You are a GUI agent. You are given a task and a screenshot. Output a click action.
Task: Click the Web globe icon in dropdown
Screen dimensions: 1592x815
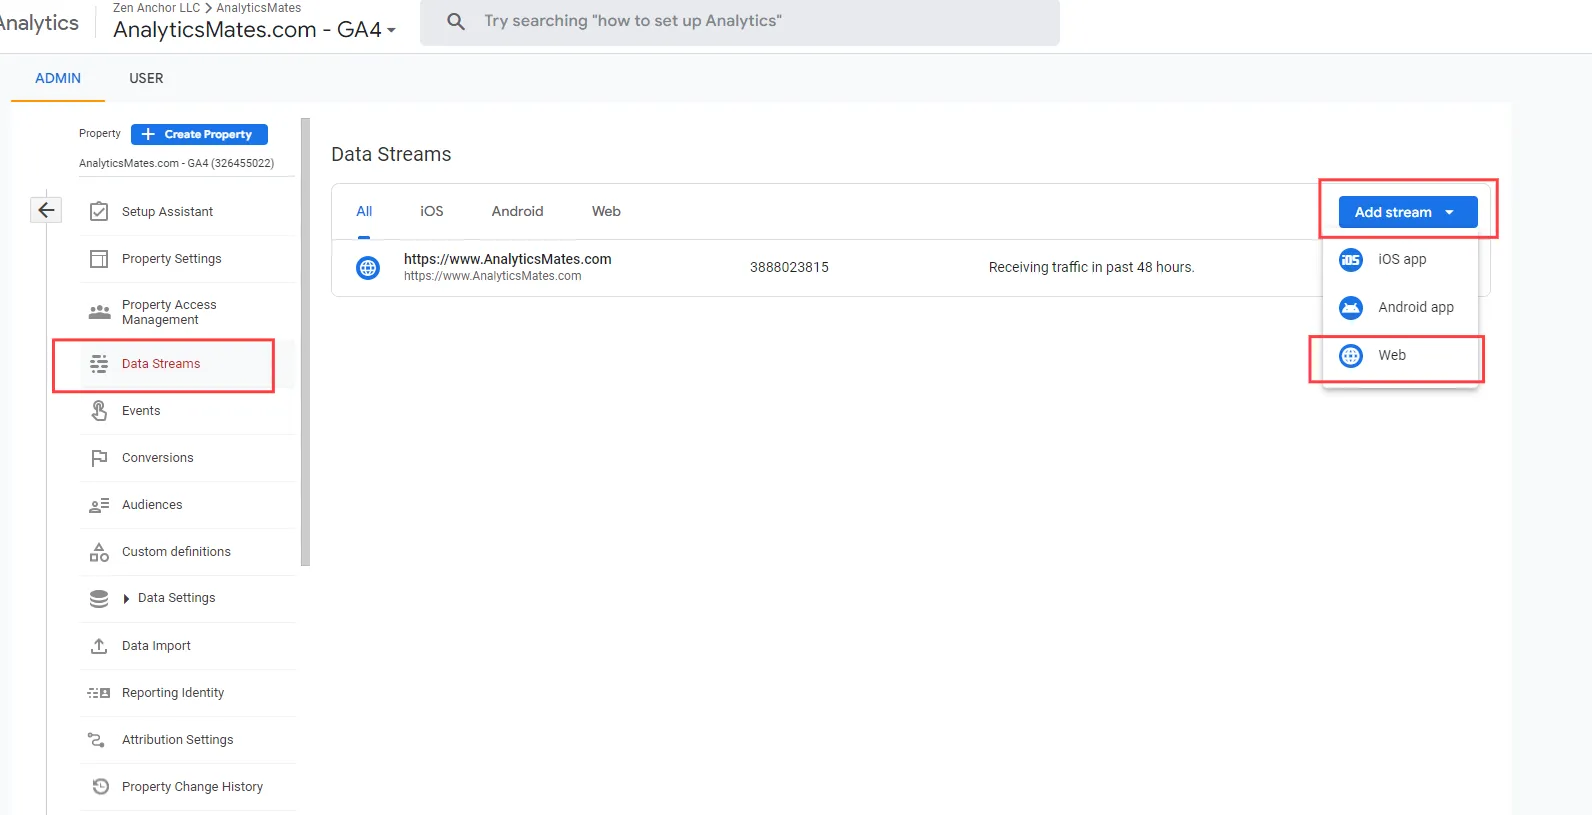pos(1351,356)
